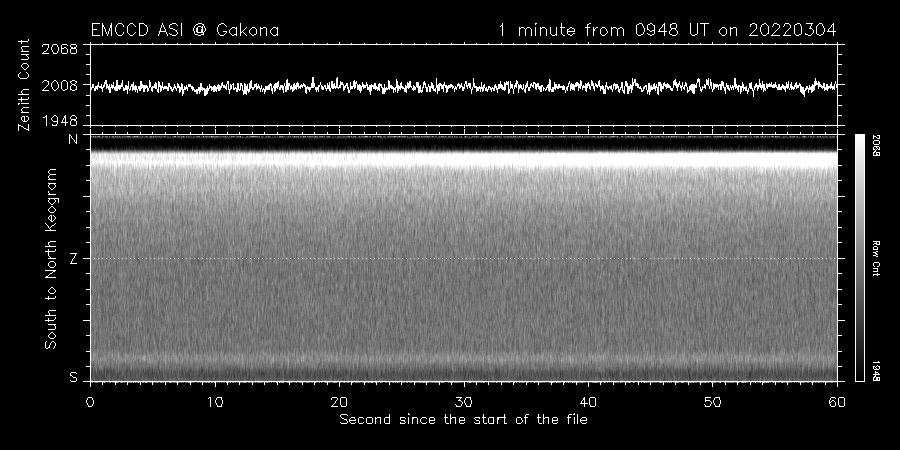
Task: Click the S label on the keogram axis
Action: coord(73,378)
